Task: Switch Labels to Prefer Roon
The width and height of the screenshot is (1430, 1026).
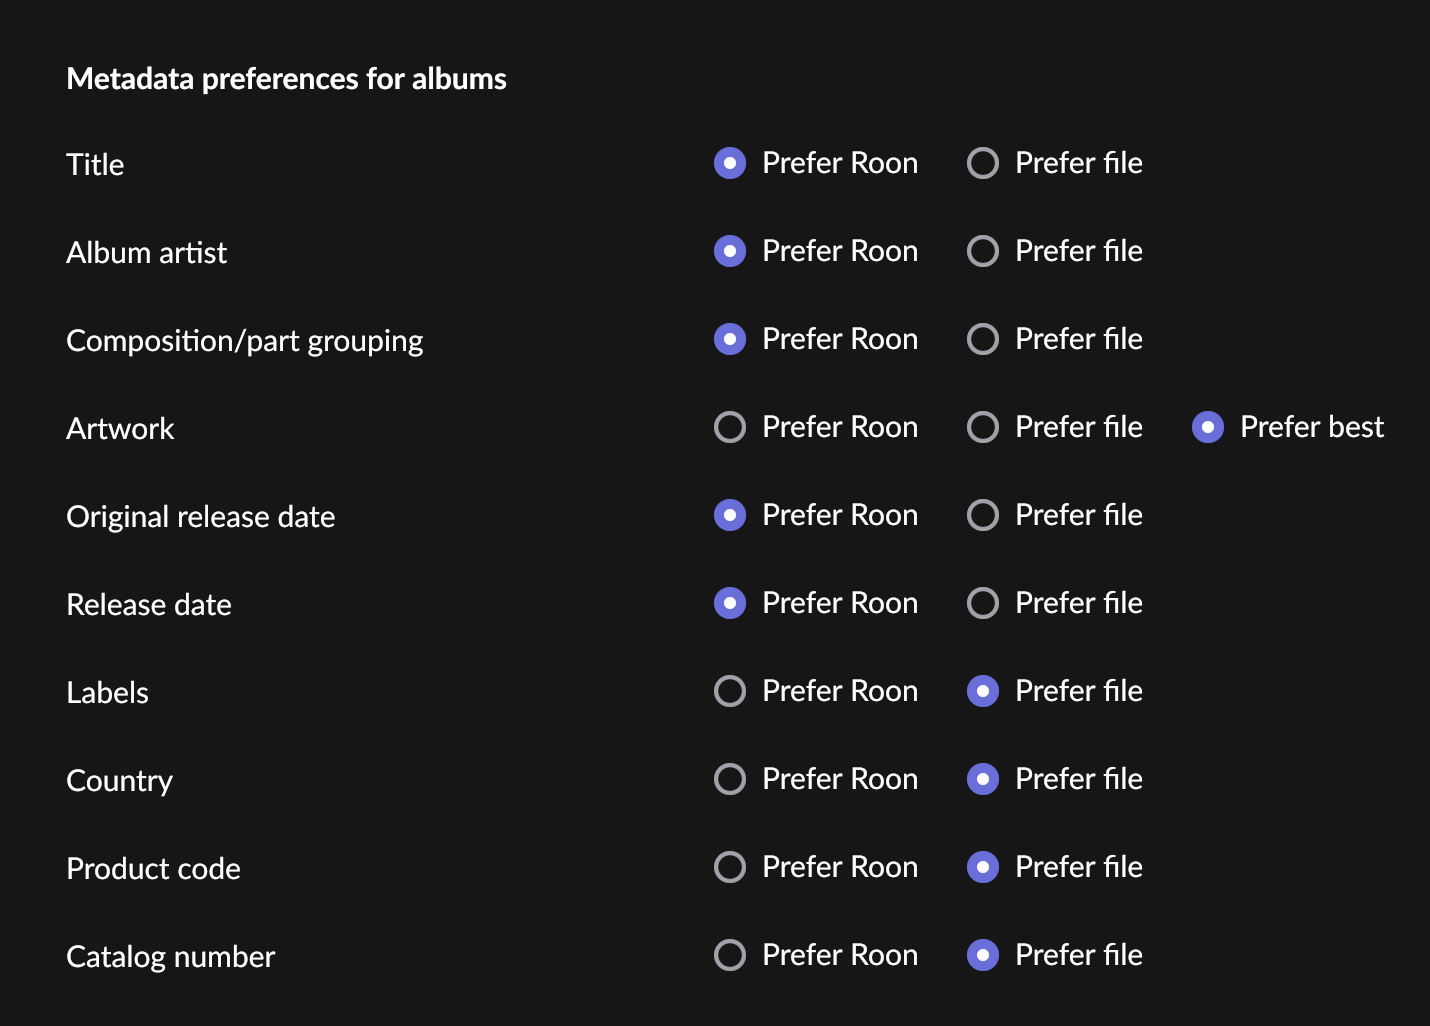Action: point(730,691)
